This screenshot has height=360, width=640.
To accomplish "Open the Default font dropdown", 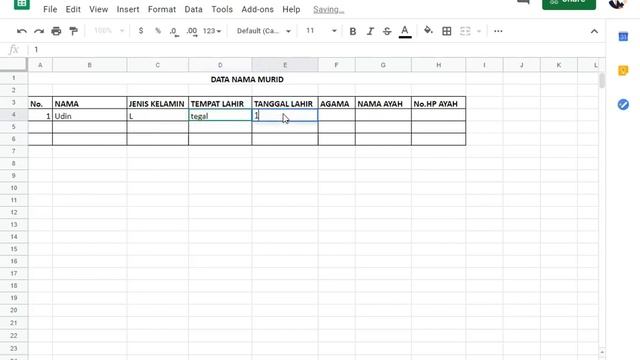I will pyautogui.click(x=264, y=31).
